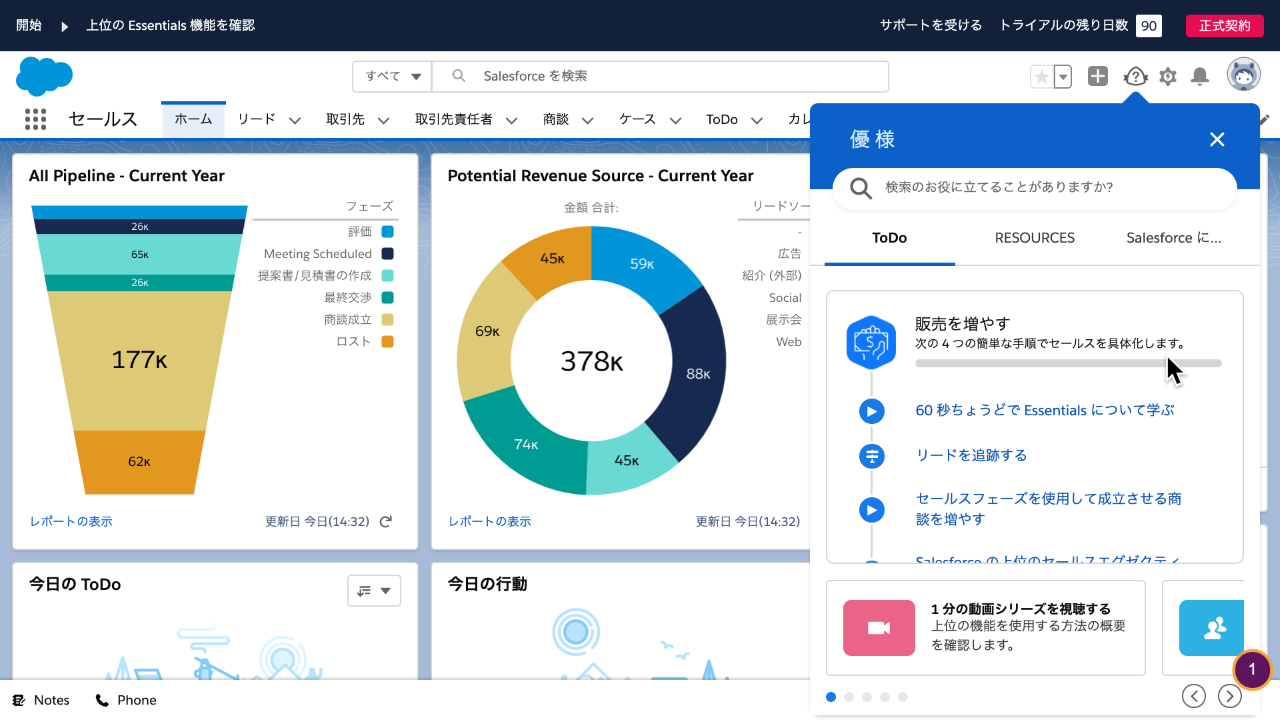This screenshot has width=1280, height=720.
Task: Play the 60-second Essentials video icon
Action: click(x=872, y=411)
